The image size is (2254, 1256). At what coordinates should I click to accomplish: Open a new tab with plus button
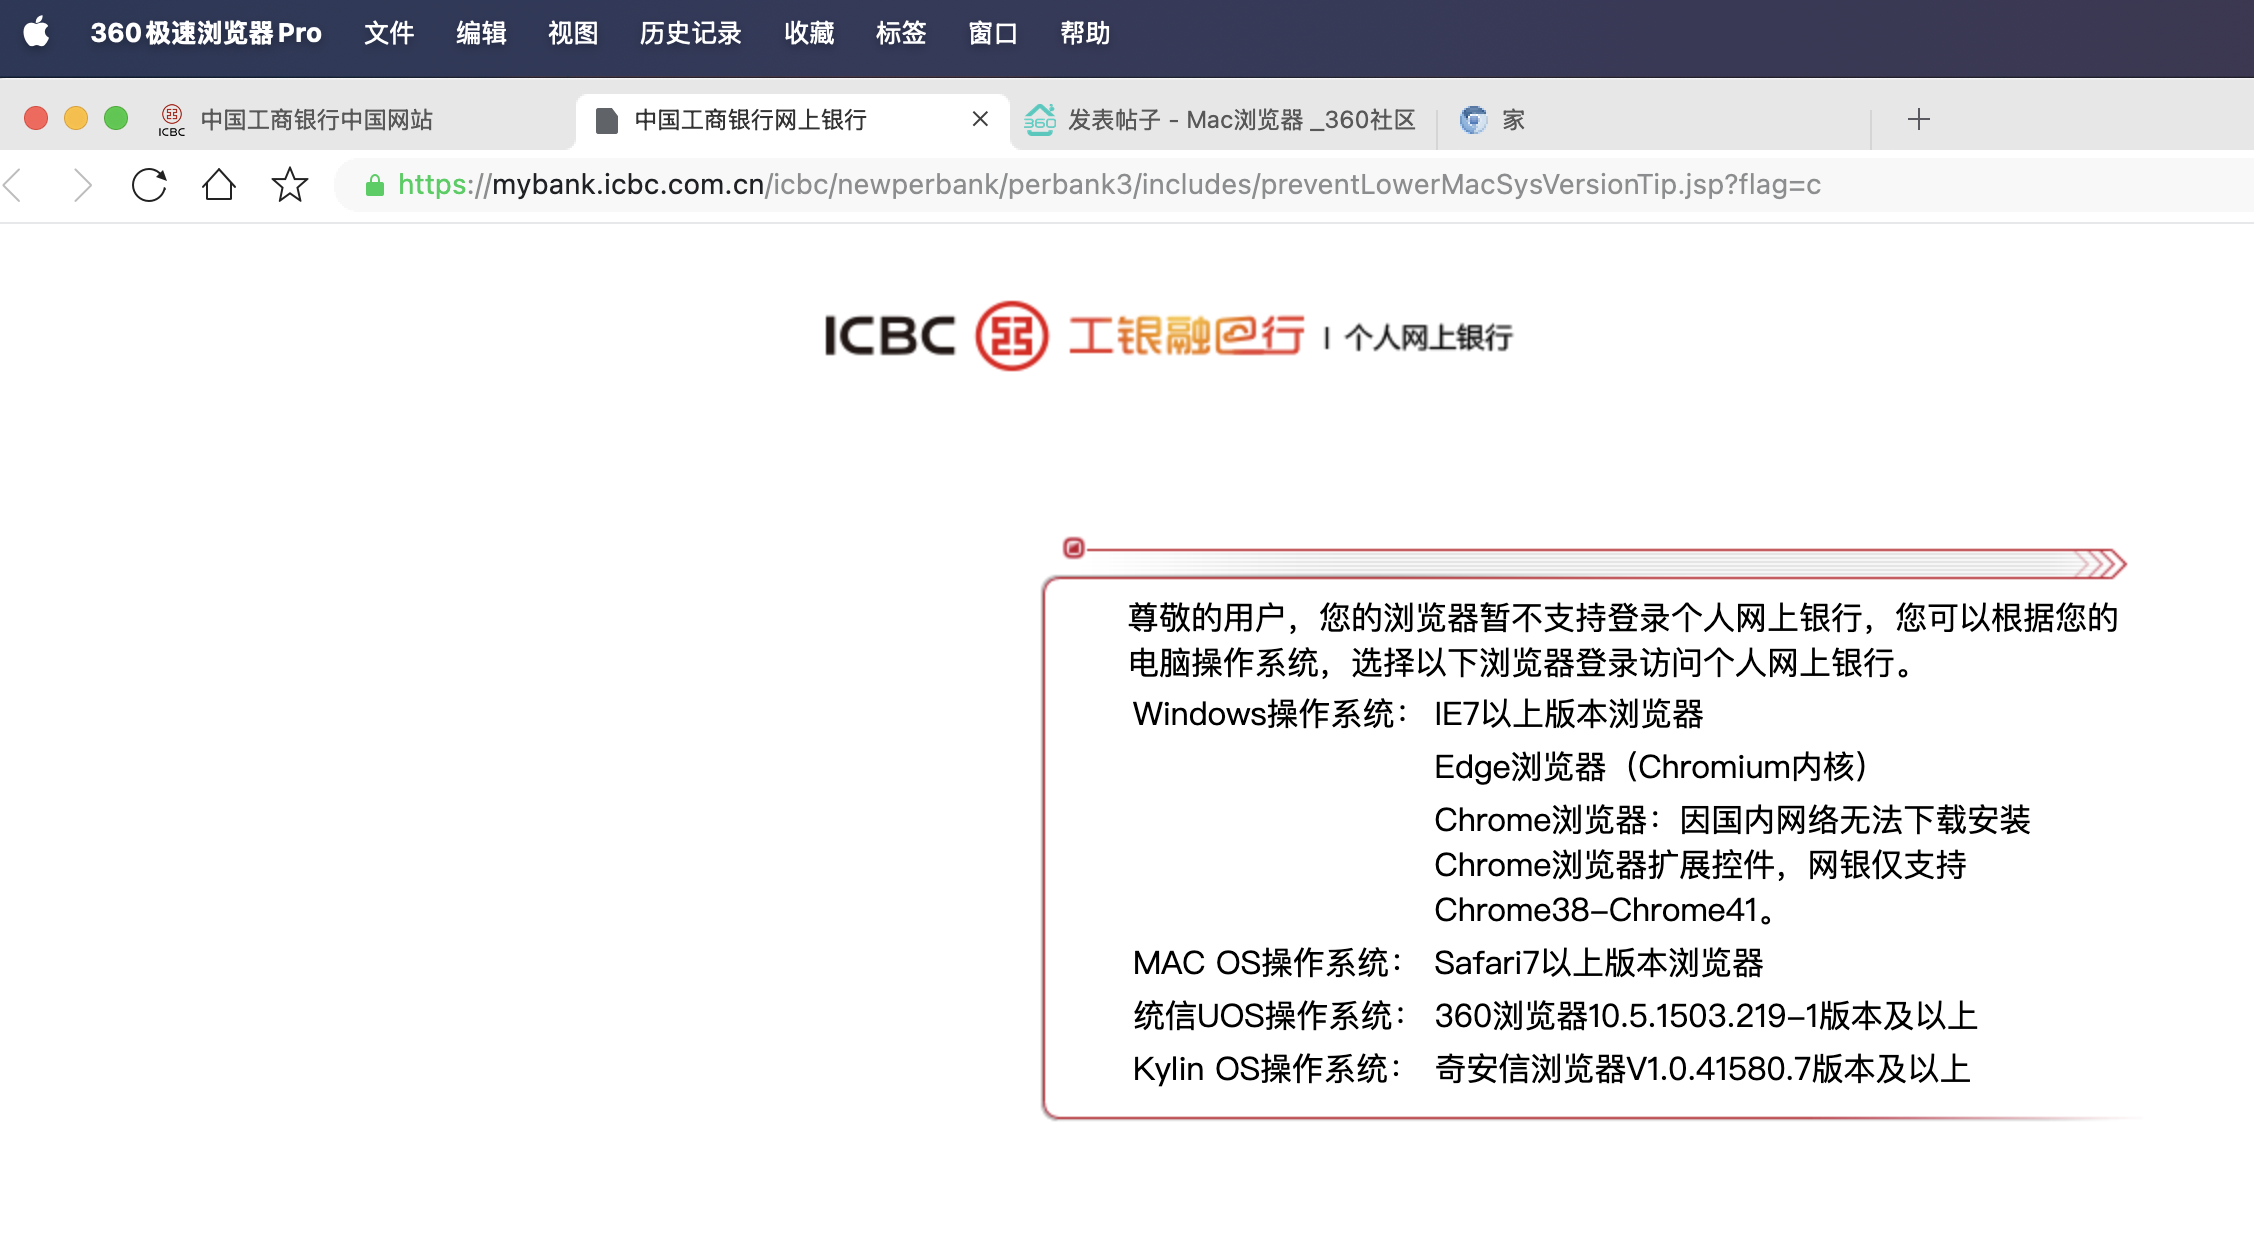point(1918,120)
